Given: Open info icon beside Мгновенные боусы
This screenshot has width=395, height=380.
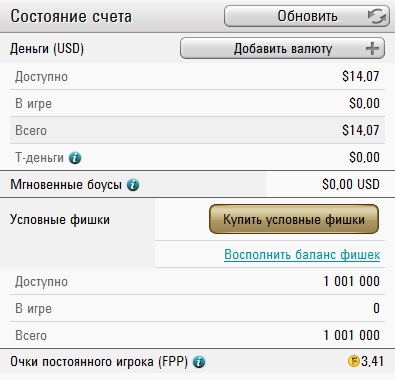Looking at the screenshot, I should (x=133, y=184).
